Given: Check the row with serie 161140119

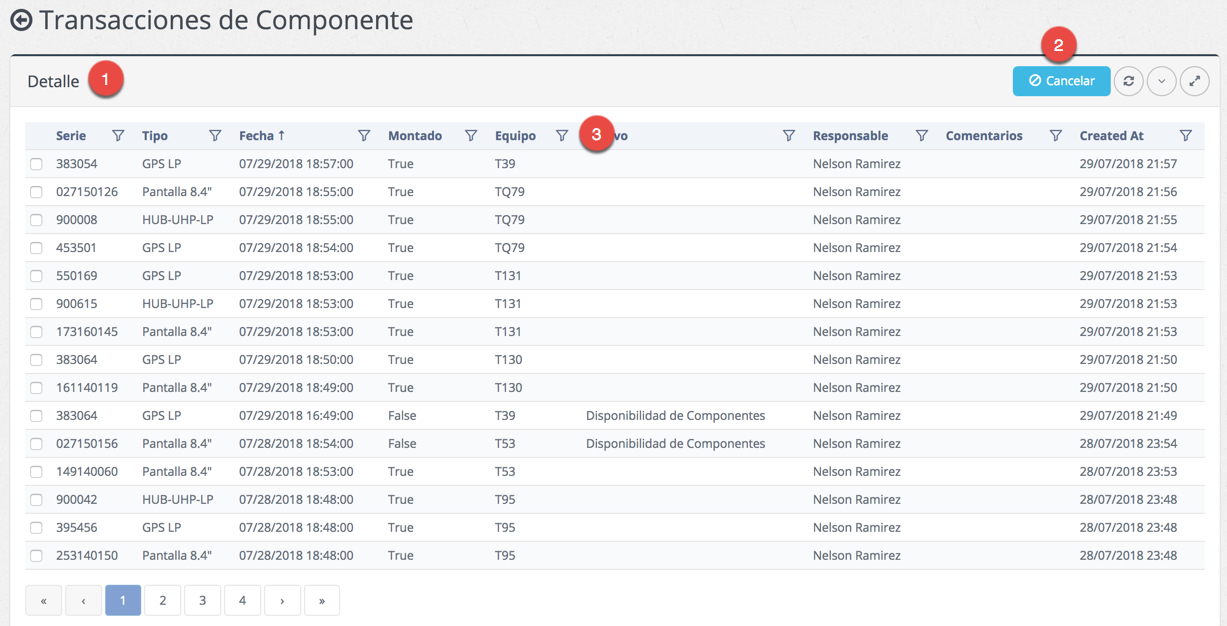Looking at the screenshot, I should (36, 388).
